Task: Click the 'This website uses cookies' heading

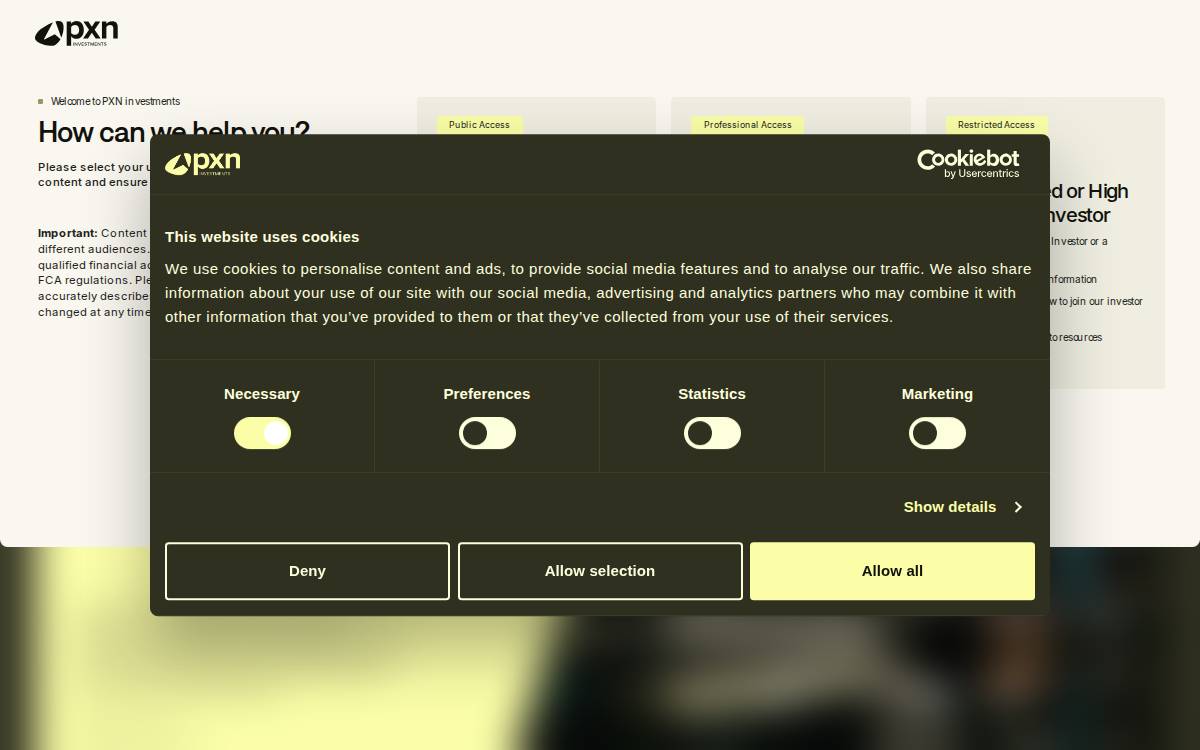Action: coord(262,237)
